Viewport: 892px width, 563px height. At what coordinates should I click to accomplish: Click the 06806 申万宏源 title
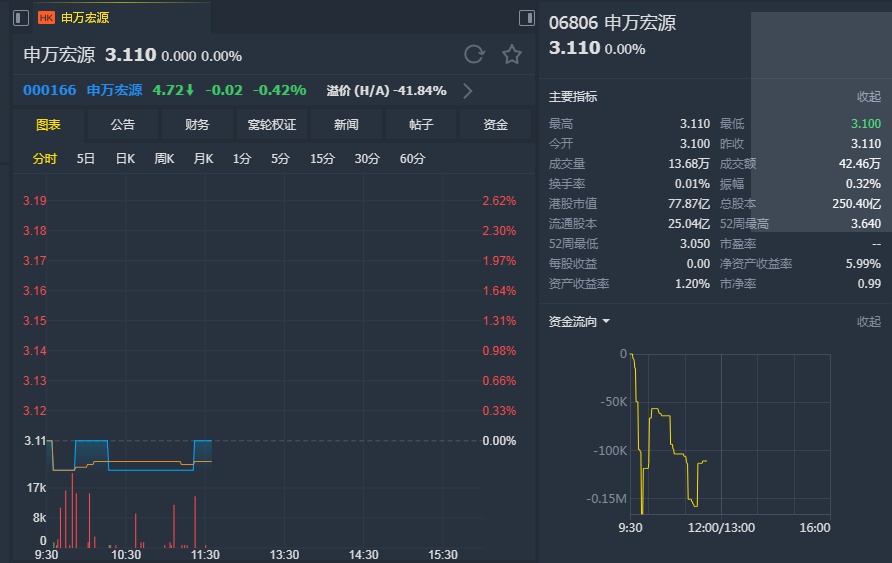click(x=612, y=23)
